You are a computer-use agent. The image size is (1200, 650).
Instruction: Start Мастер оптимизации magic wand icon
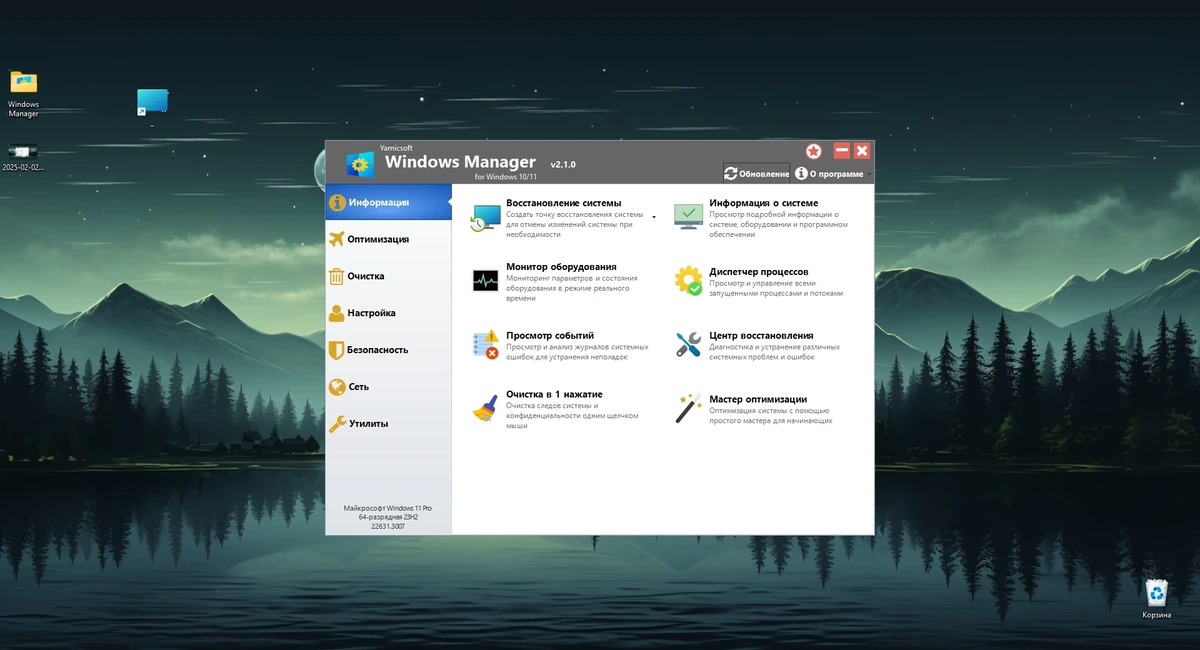pos(688,408)
